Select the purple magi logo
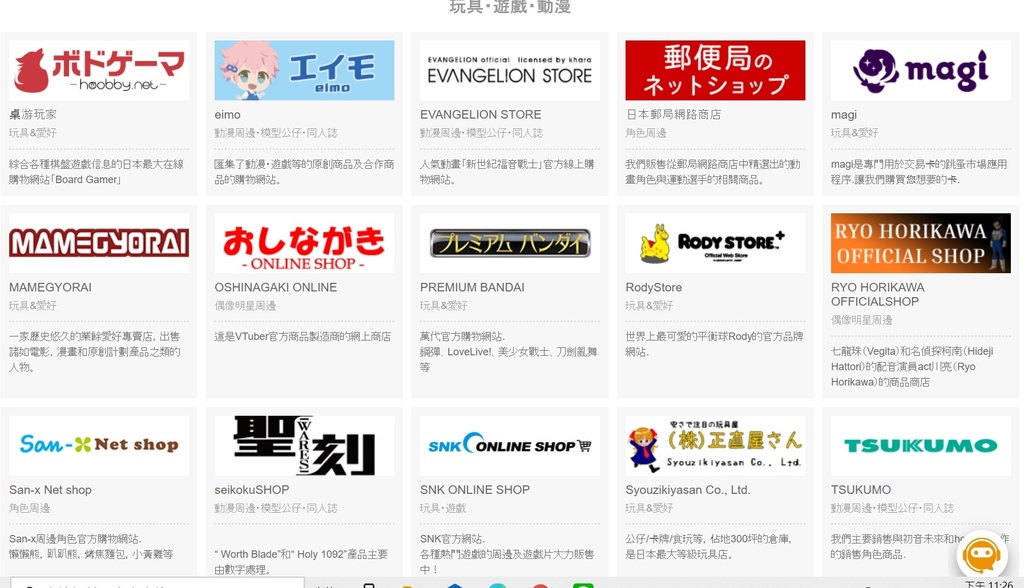 click(921, 70)
